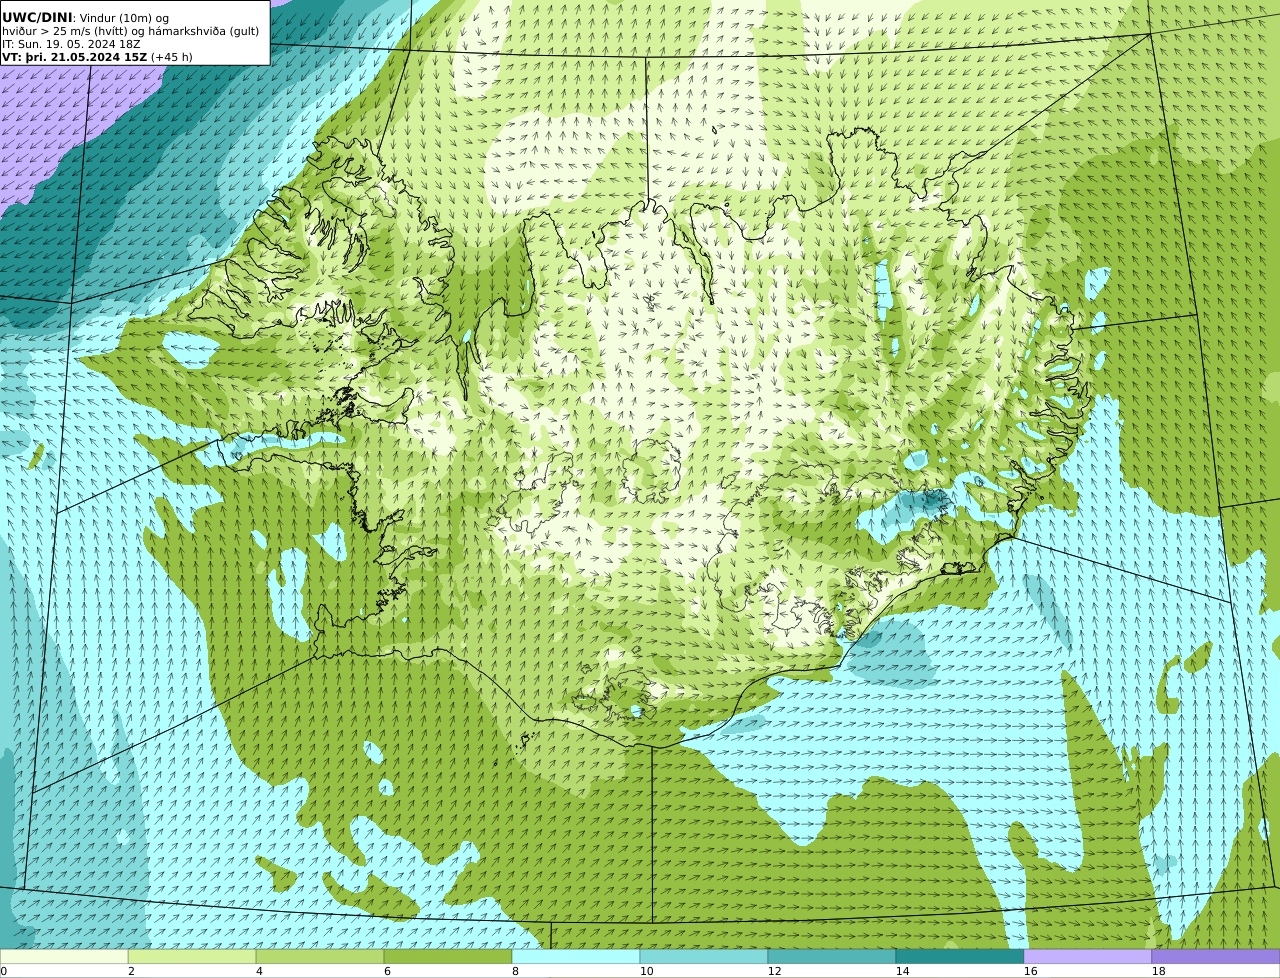The width and height of the screenshot is (1280, 978).
Task: Click the "4" legend scale label
Action: (x=259, y=971)
